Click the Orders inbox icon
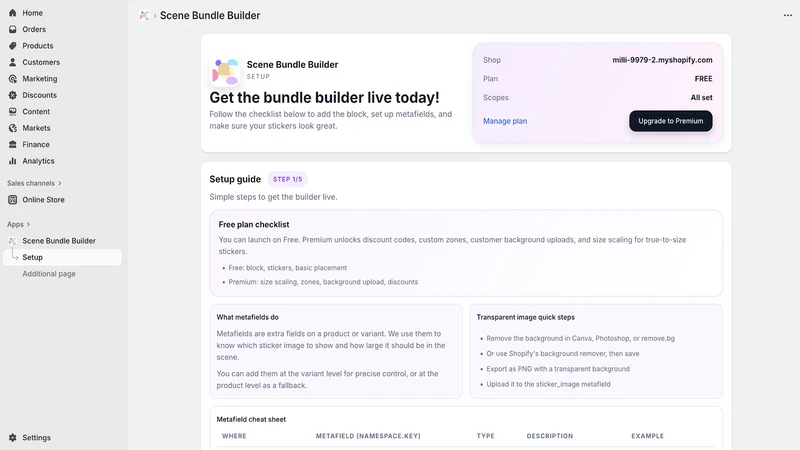800x450 pixels. click(x=13, y=29)
